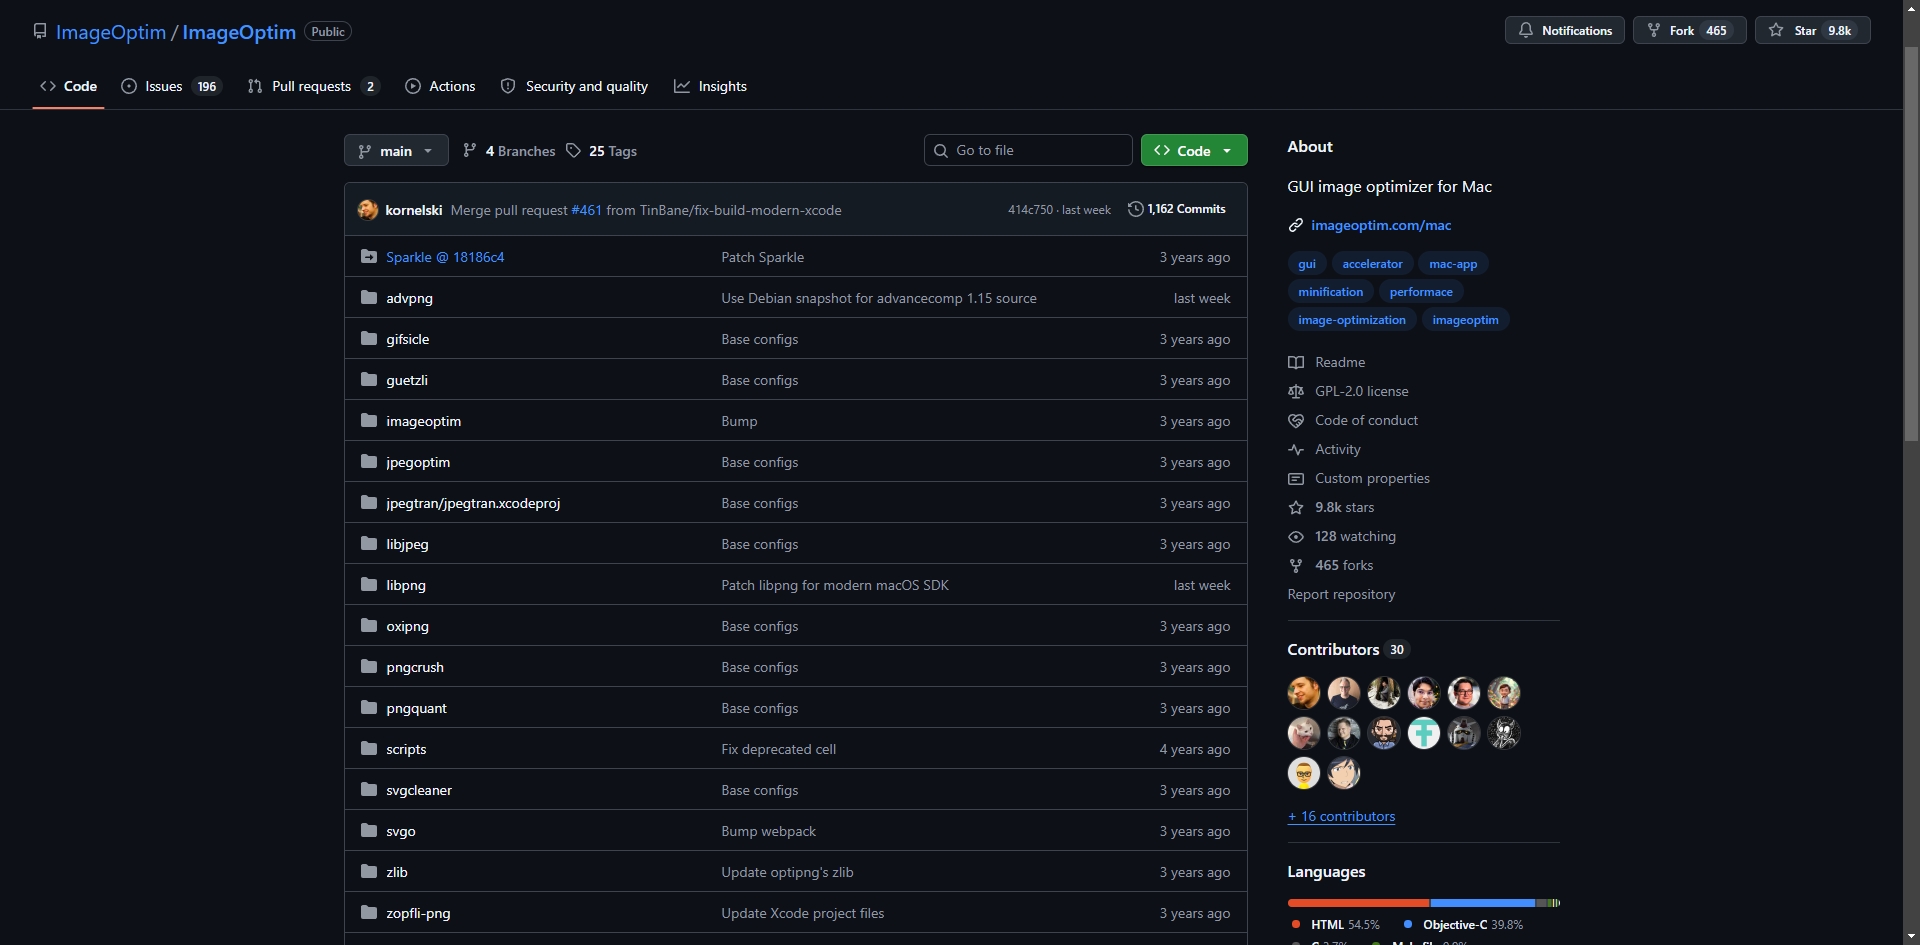Click the languages breakdown color bar
1920x945 pixels.
(1424, 903)
